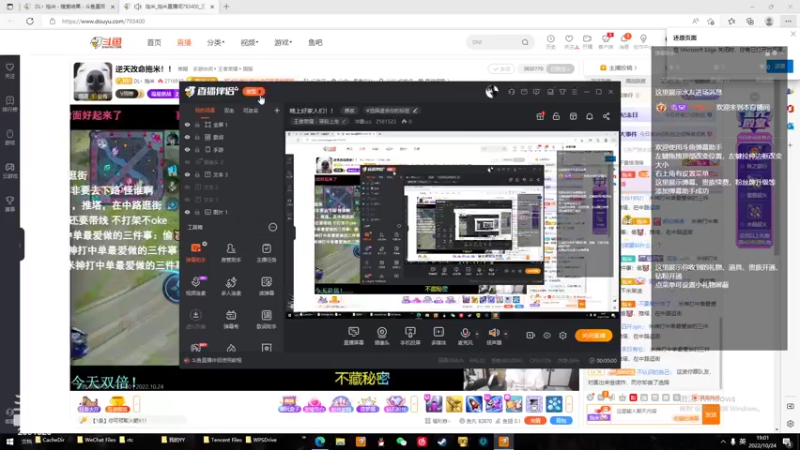Open the 房管助手 tool icon
This screenshot has width=800, height=450.
point(231,252)
